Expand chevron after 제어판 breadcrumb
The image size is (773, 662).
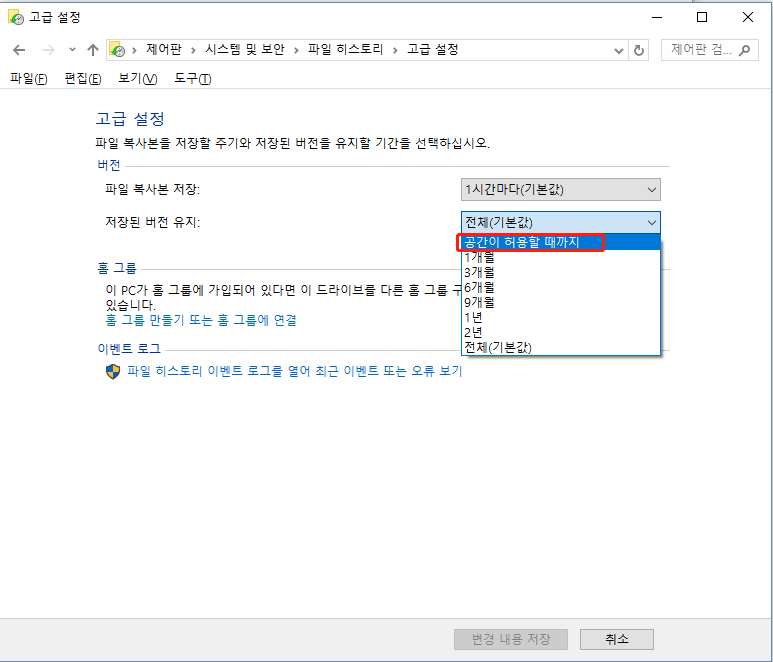(193, 50)
